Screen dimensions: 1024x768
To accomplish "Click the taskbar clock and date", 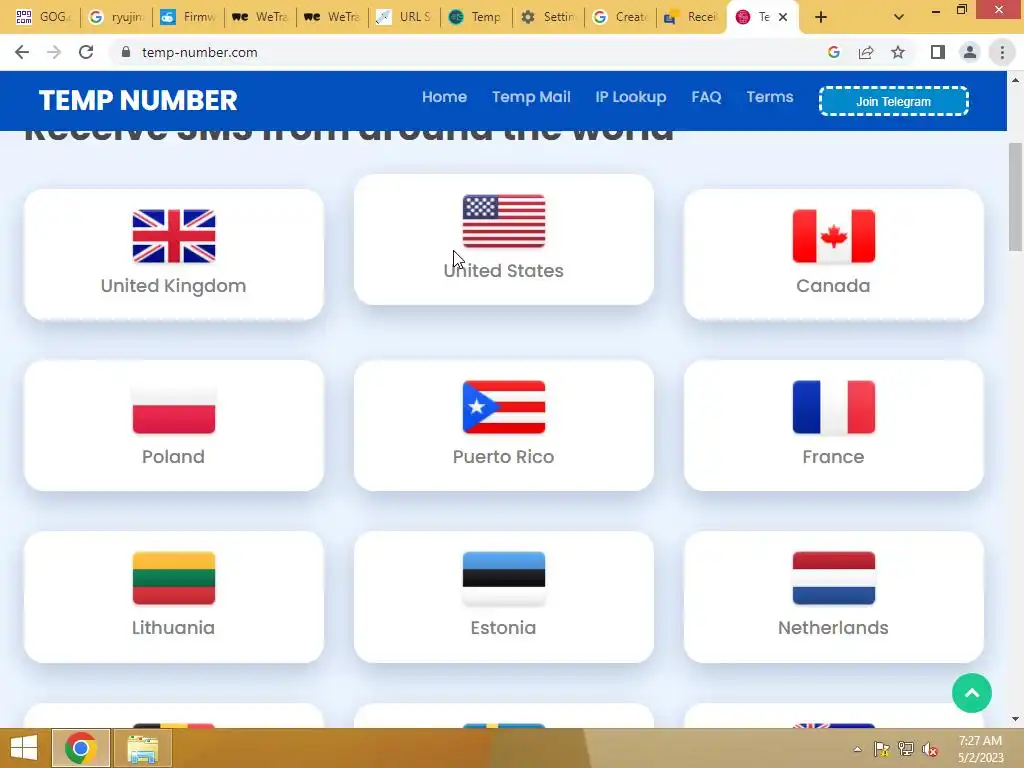I will pyautogui.click(x=980, y=749).
